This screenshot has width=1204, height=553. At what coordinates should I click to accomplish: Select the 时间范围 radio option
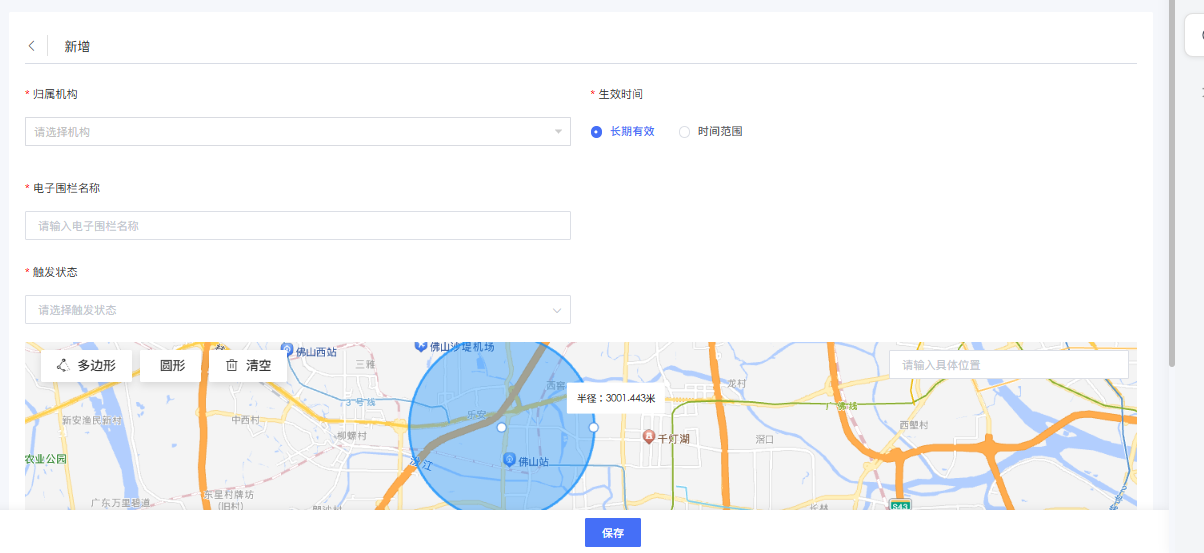click(684, 132)
